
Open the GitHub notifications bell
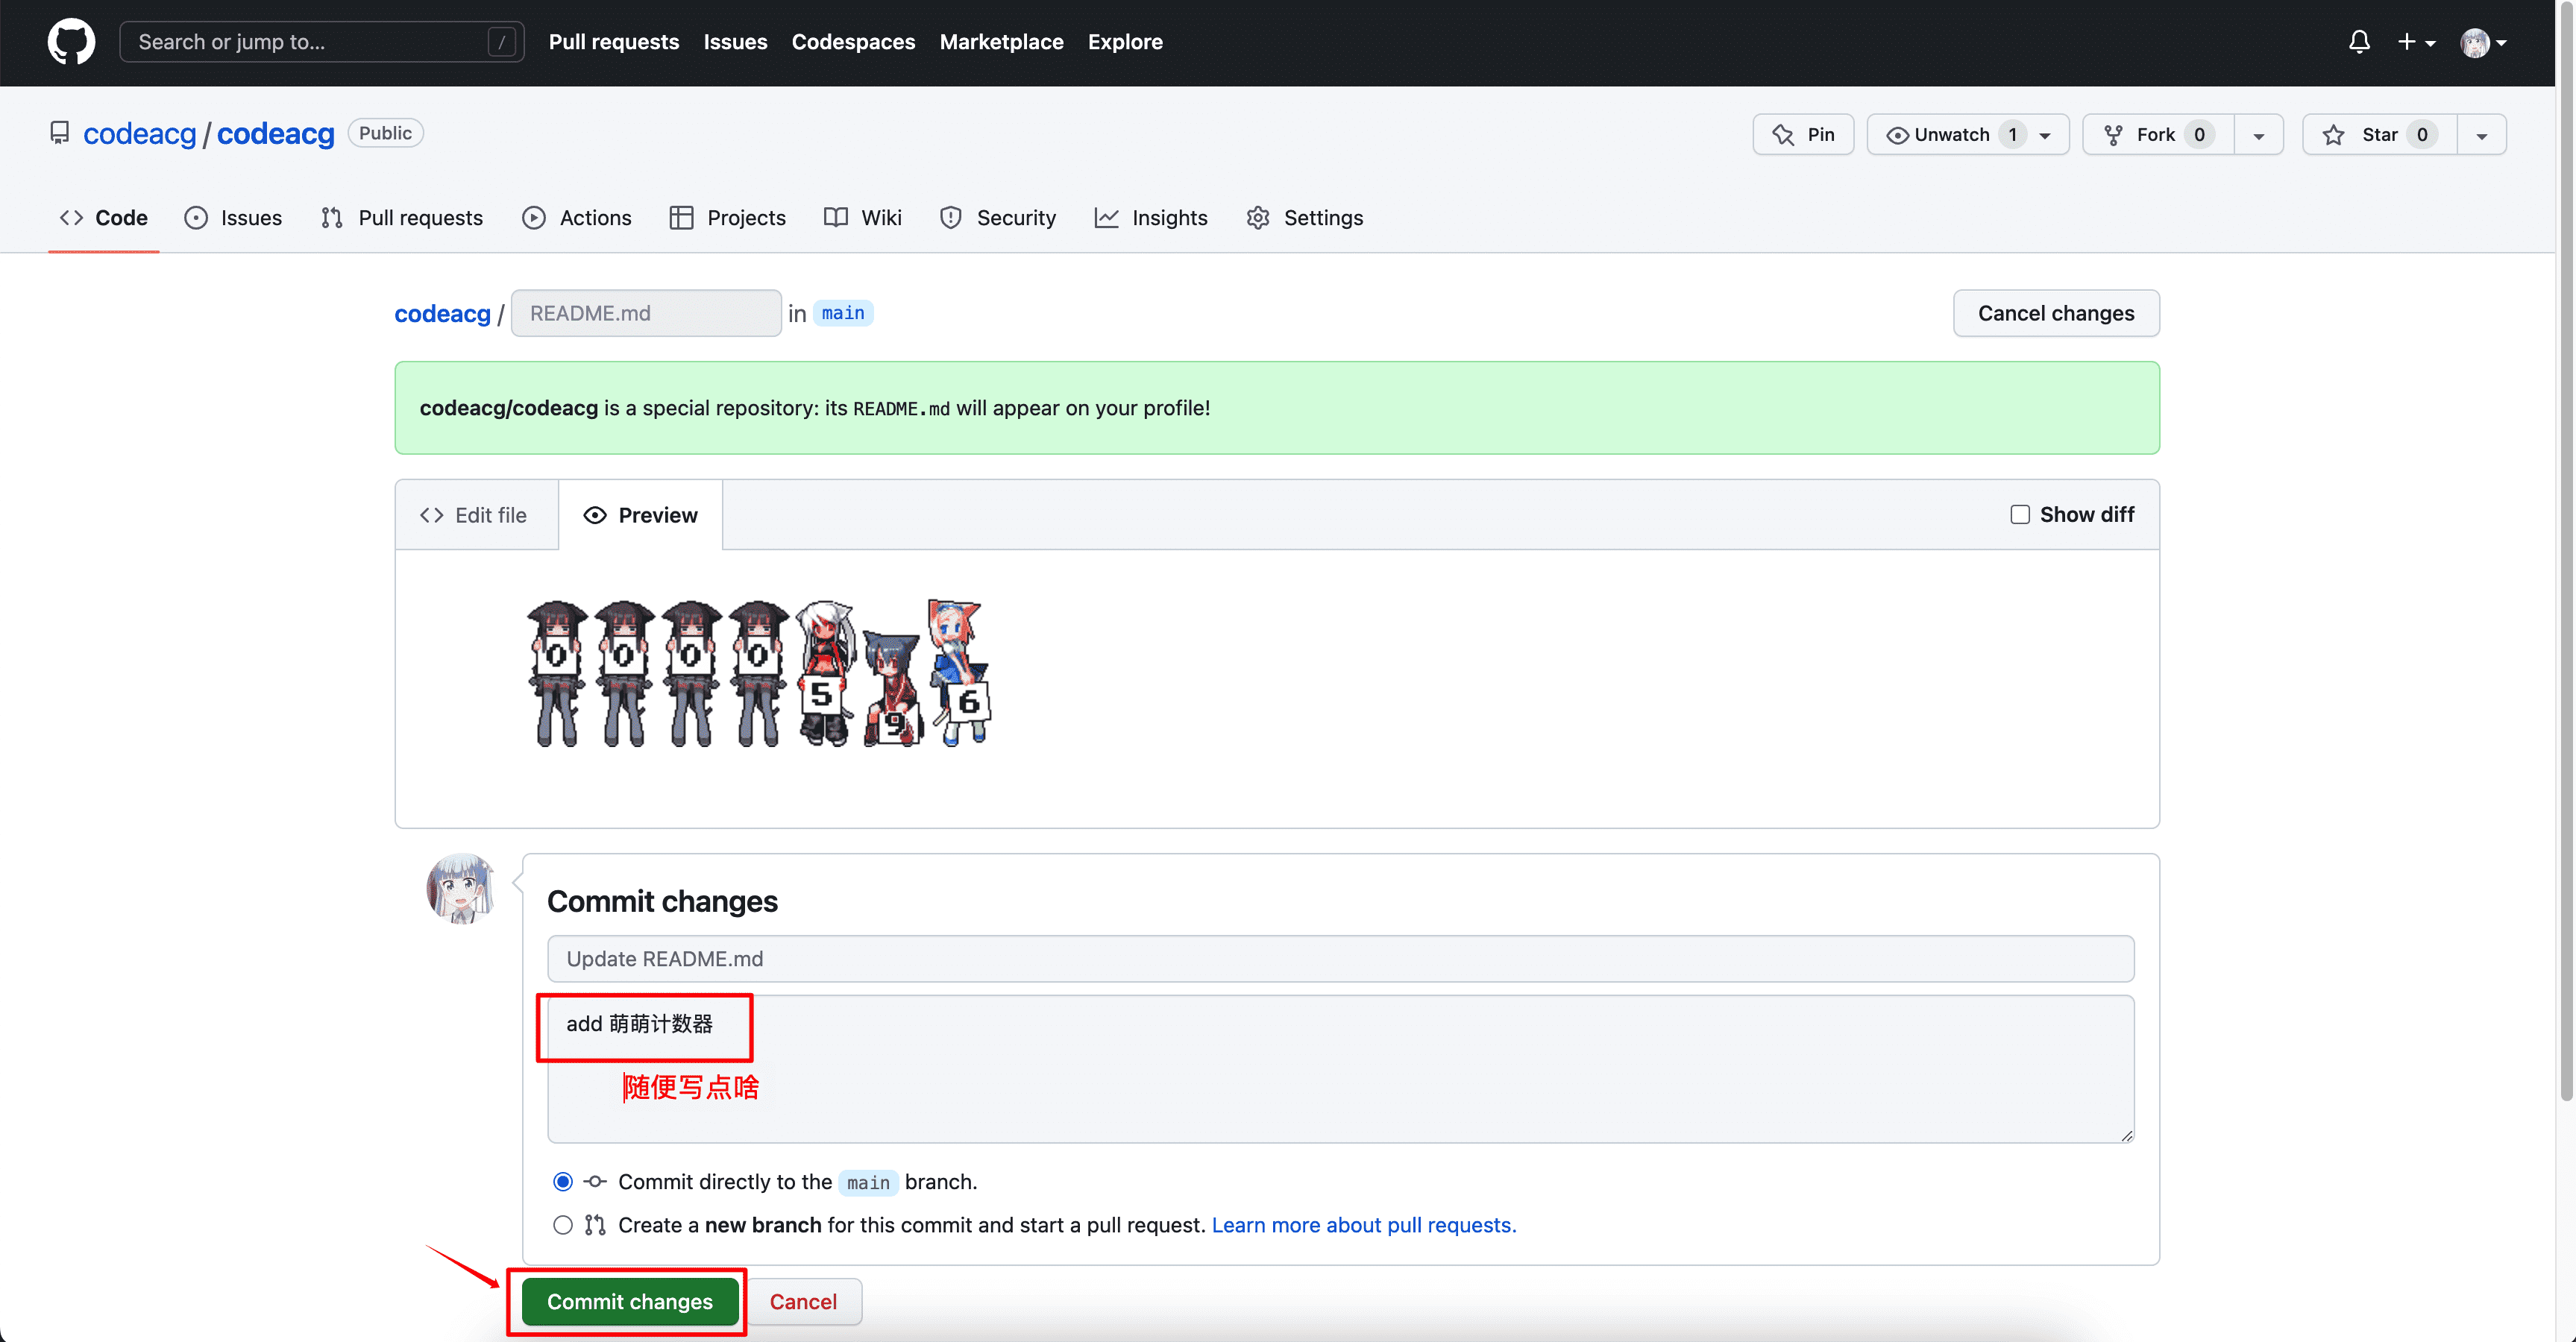[2359, 42]
